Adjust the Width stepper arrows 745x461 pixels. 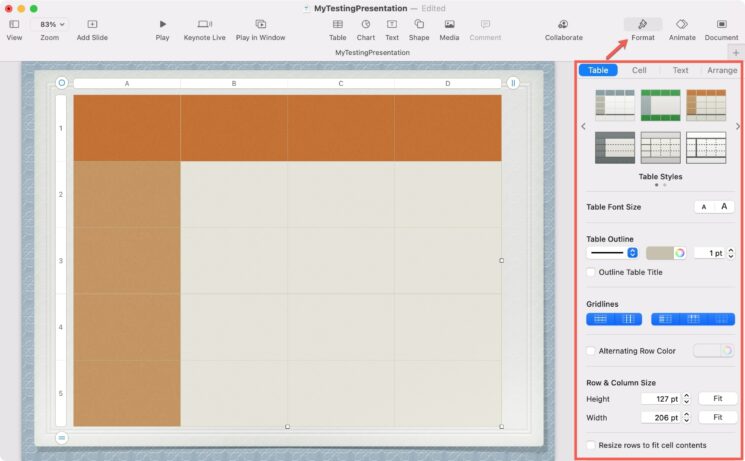point(687,418)
